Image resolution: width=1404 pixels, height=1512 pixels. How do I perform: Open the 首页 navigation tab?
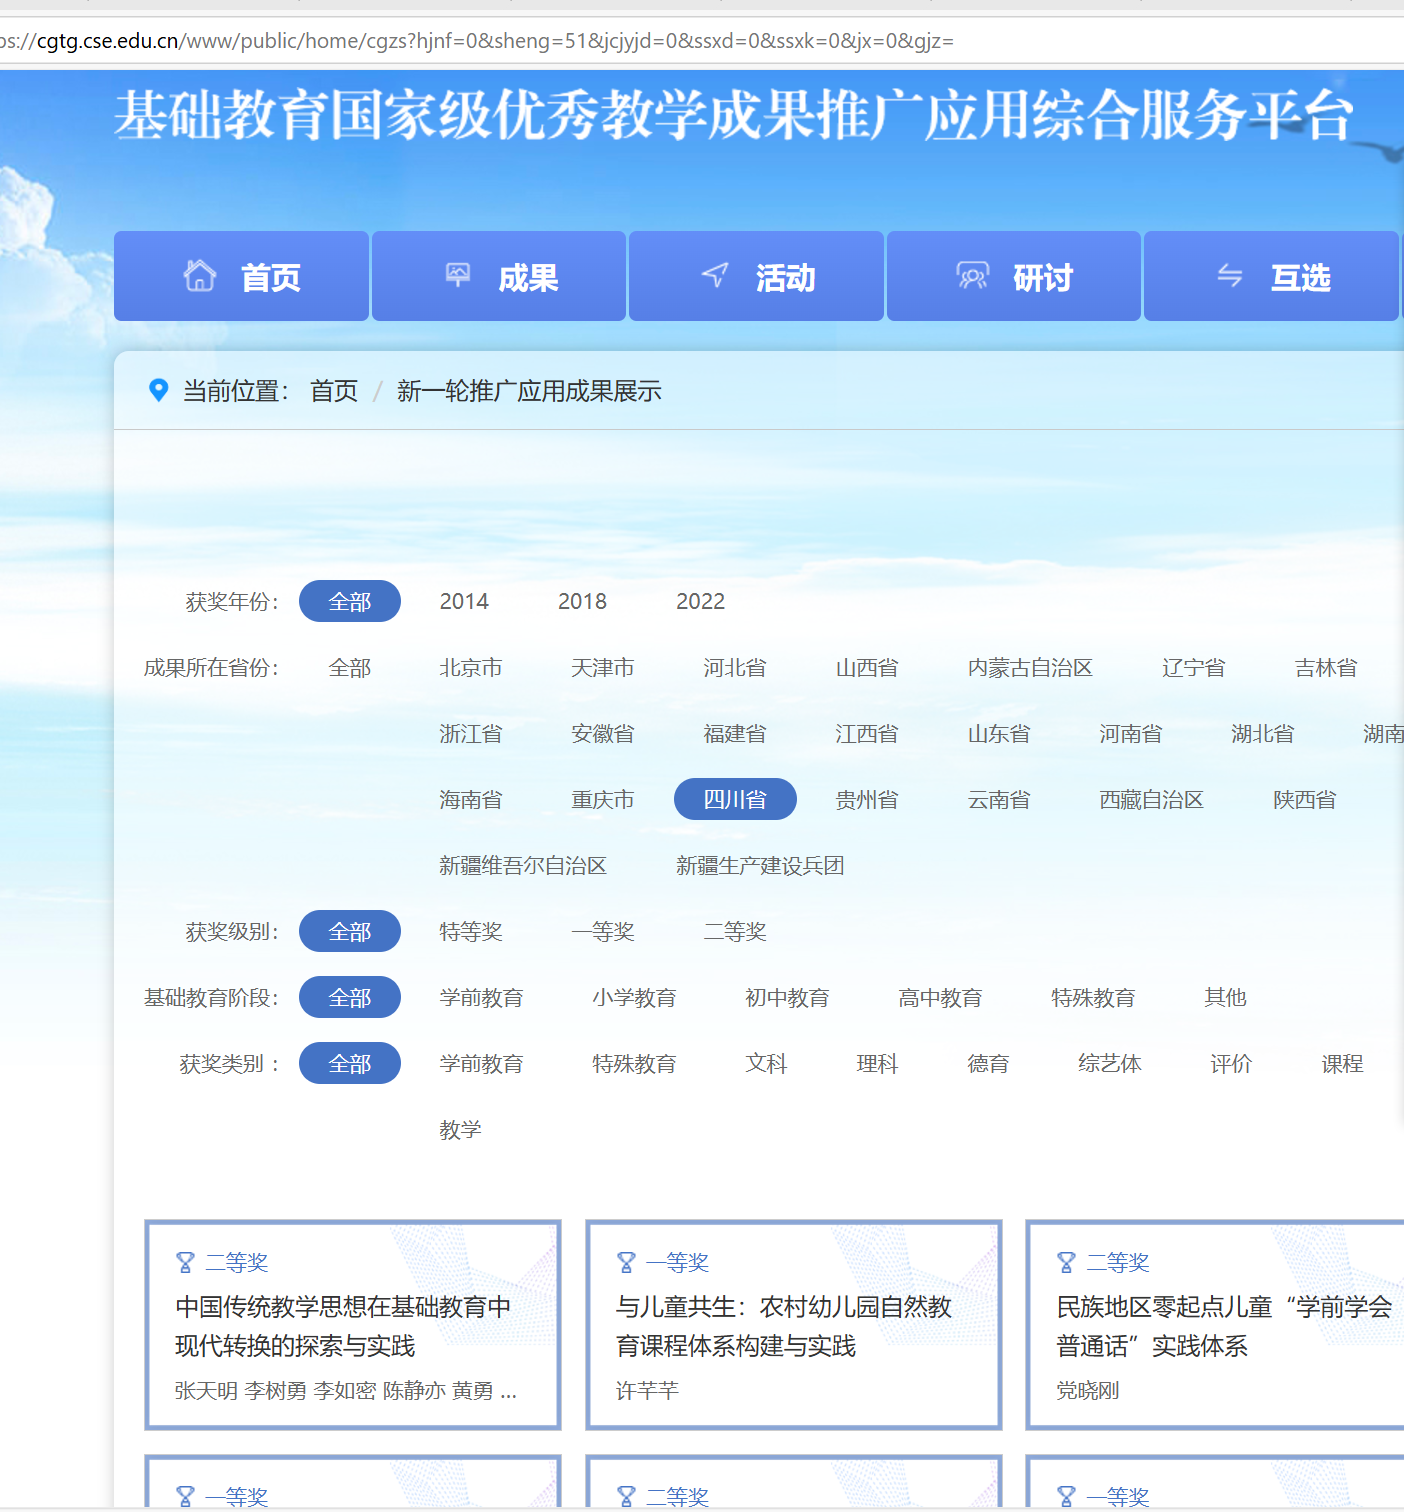click(x=241, y=276)
